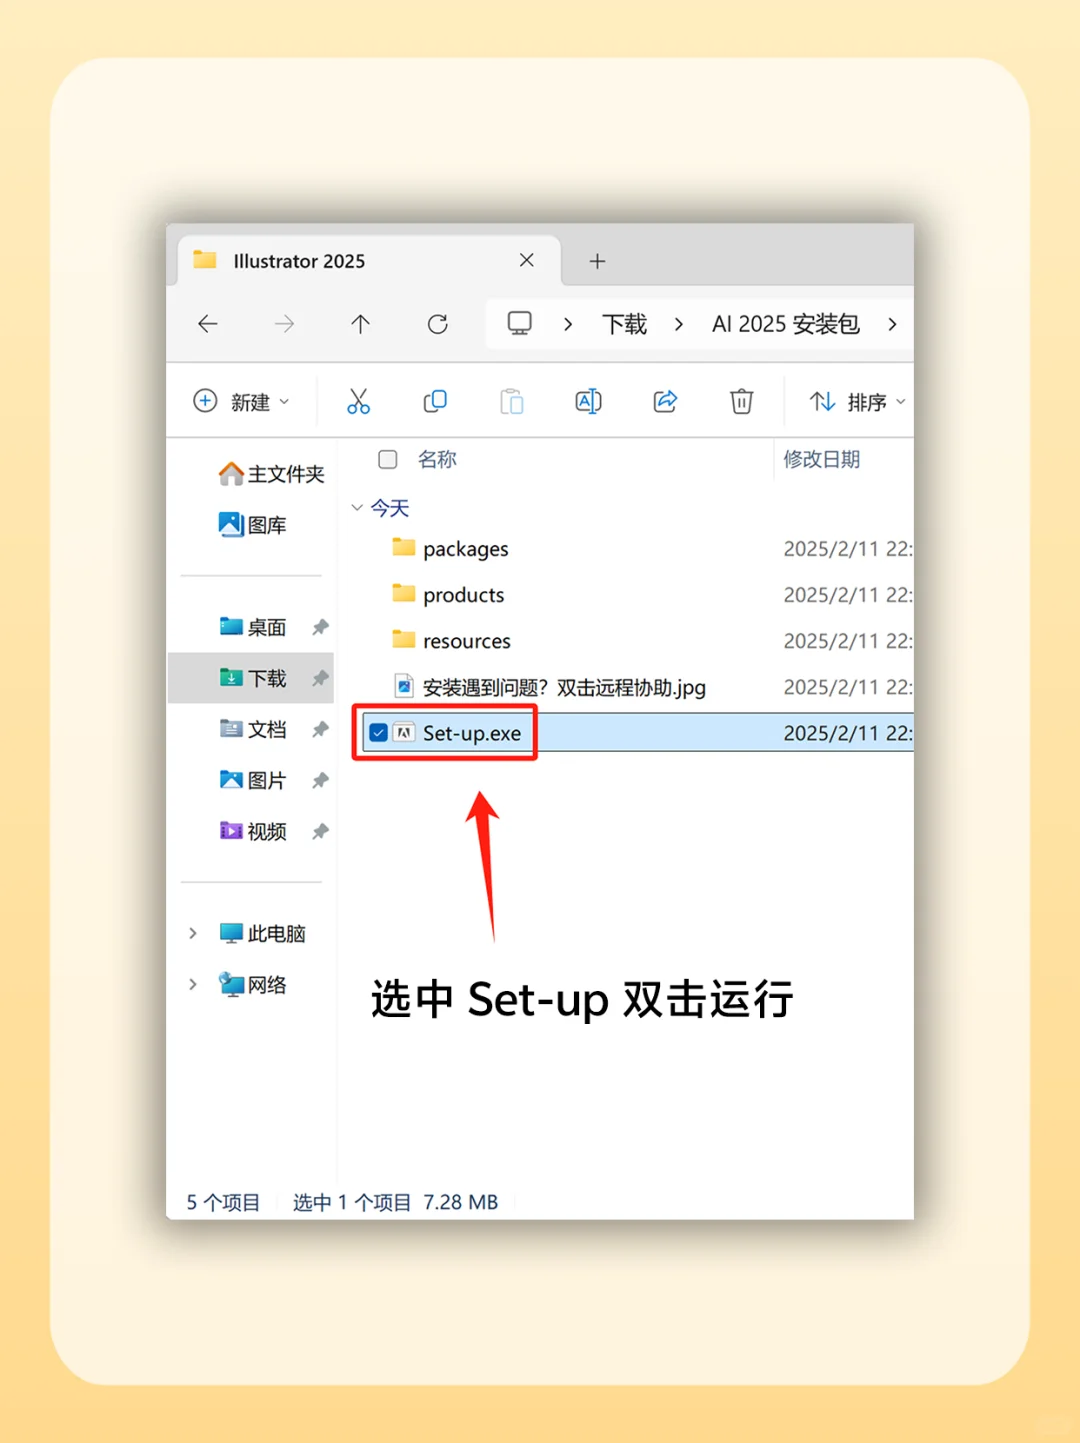The height and width of the screenshot is (1443, 1080).
Task: Share the file using the Share icon
Action: 665,401
